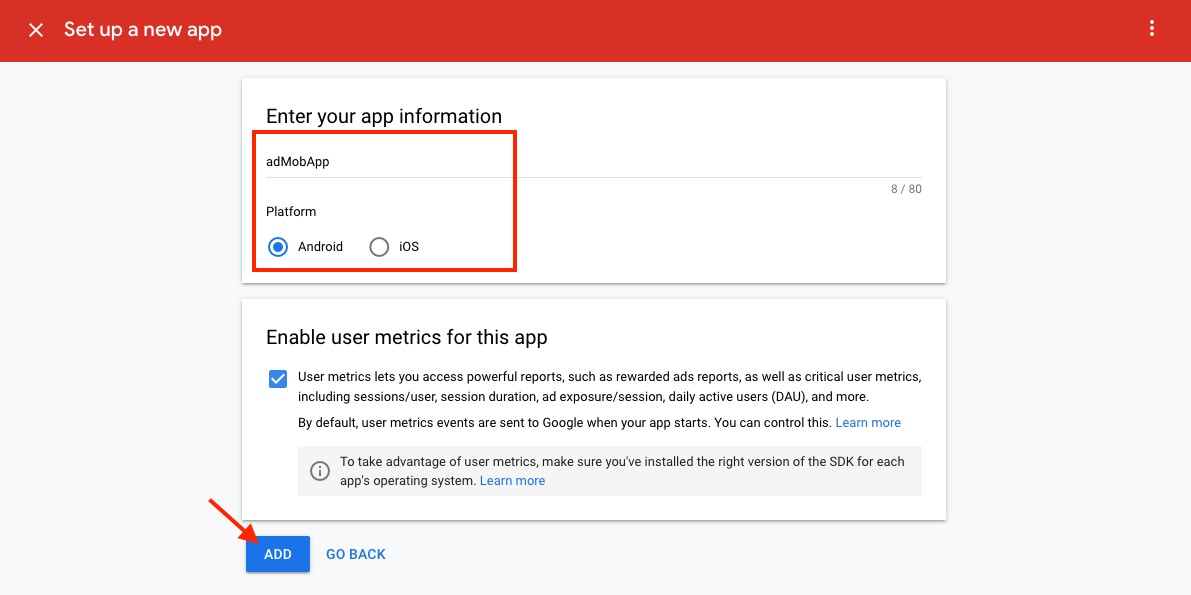This screenshot has height=595, width=1191.
Task: Click the GO BACK button
Action: 356,554
